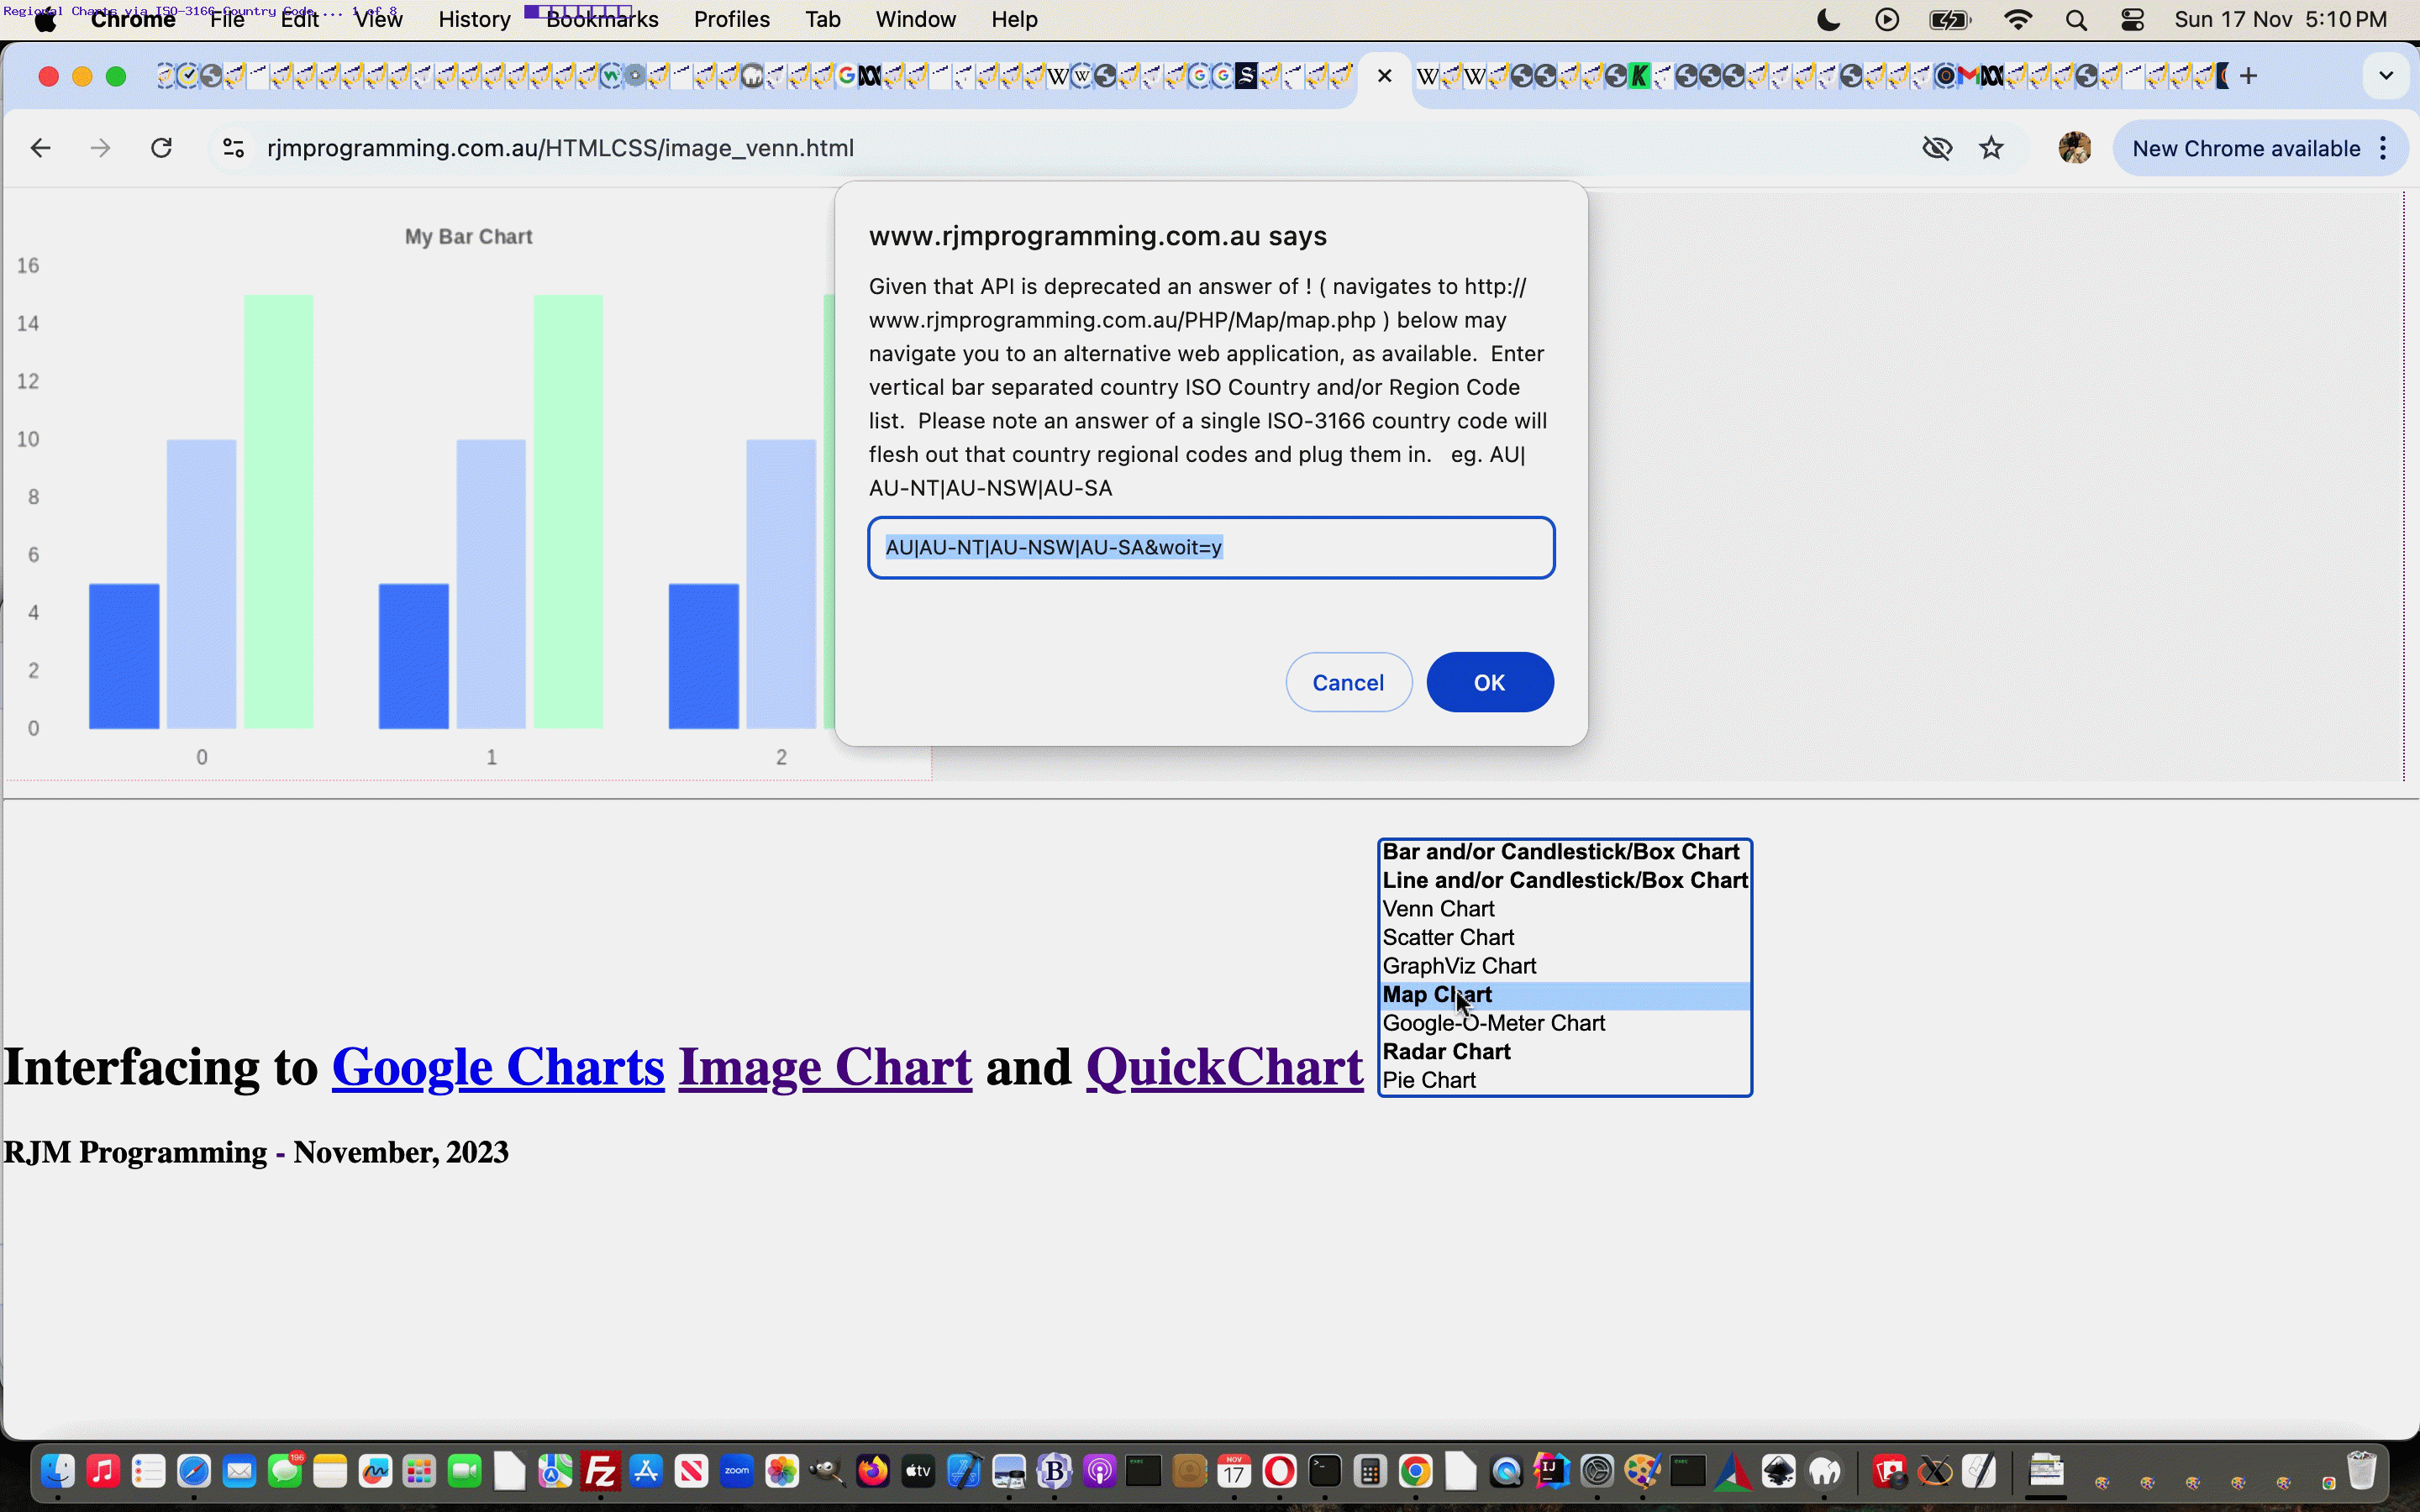Open Control Center in menu bar
2420x1512 pixels.
[x=2132, y=19]
